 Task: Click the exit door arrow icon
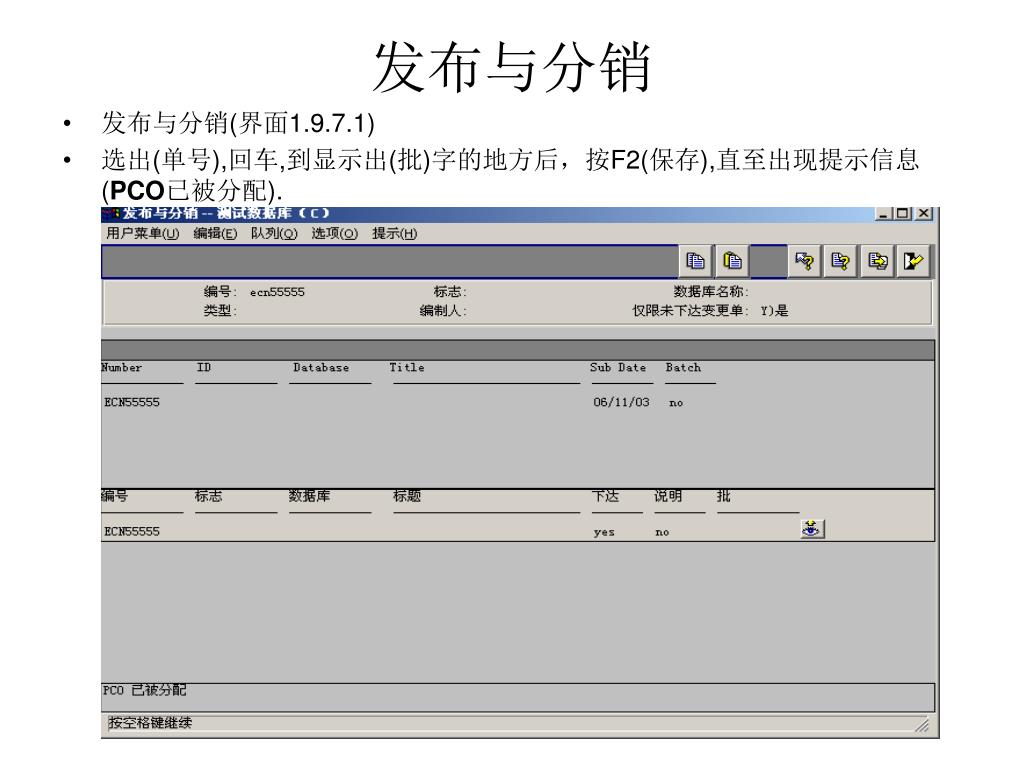[914, 261]
